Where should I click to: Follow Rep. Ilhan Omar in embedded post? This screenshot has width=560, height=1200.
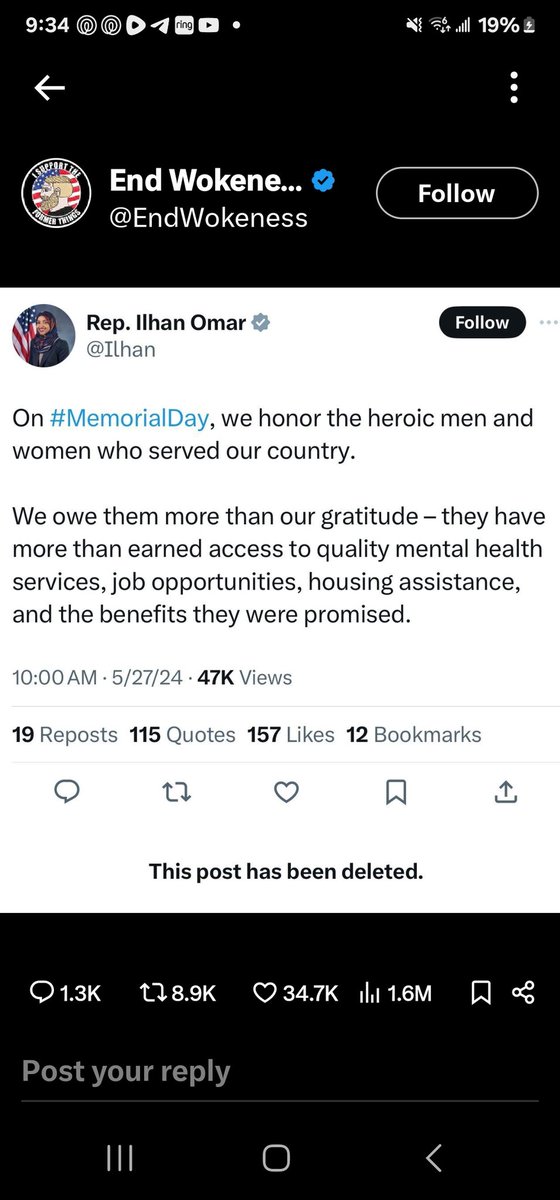(x=482, y=323)
